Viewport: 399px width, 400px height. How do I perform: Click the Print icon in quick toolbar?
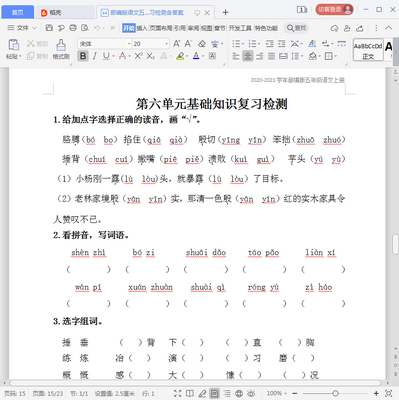click(73, 28)
